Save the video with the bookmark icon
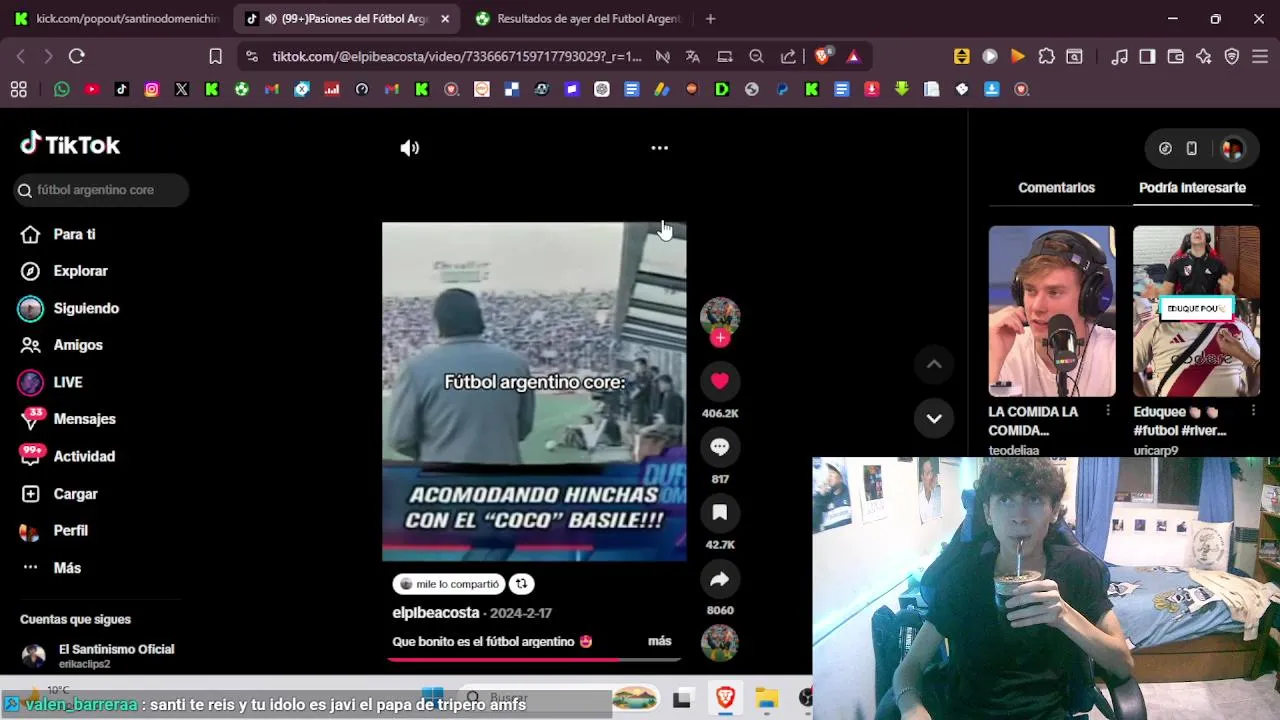Screen dimensions: 1280x720 (x=720, y=513)
